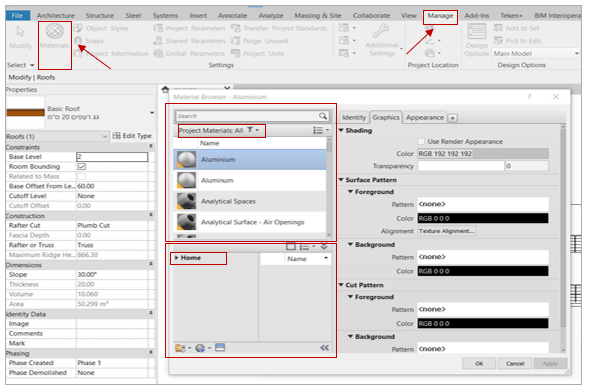
Task: Switch to the Manage ribbon tab
Action: point(440,16)
